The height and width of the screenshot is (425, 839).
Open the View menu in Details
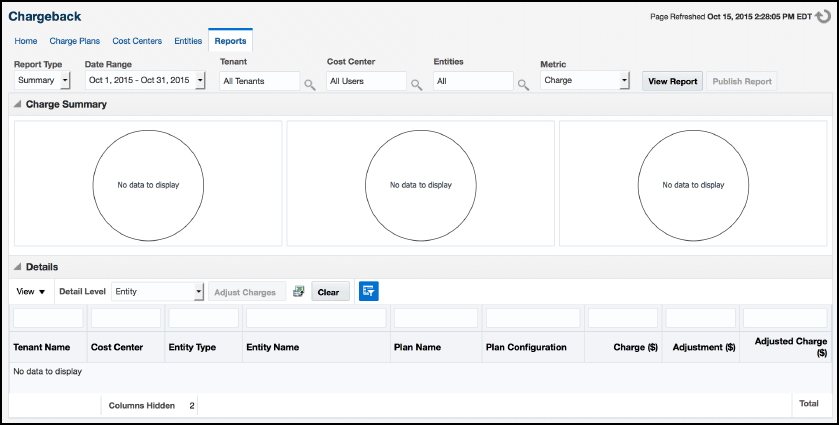[x=30, y=292]
